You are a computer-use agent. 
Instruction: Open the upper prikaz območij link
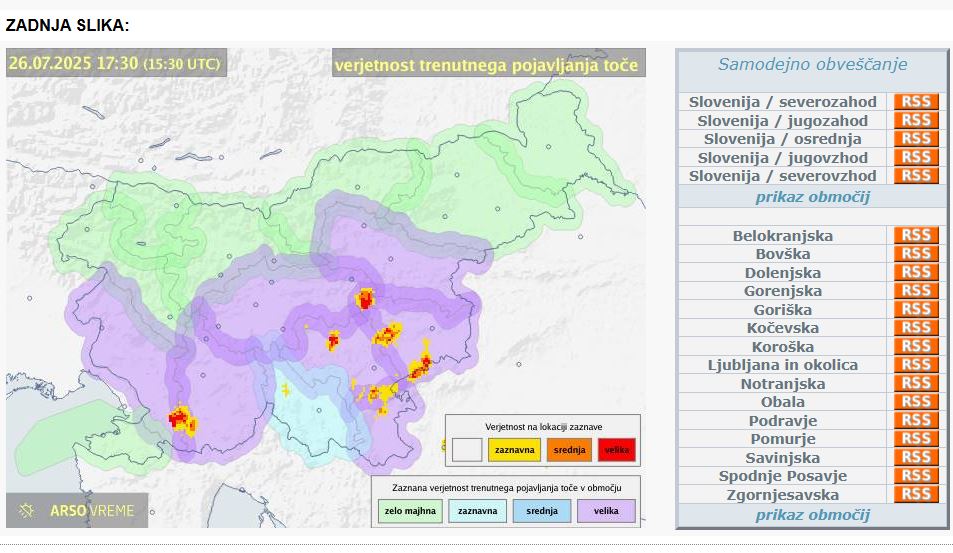pyautogui.click(x=812, y=197)
